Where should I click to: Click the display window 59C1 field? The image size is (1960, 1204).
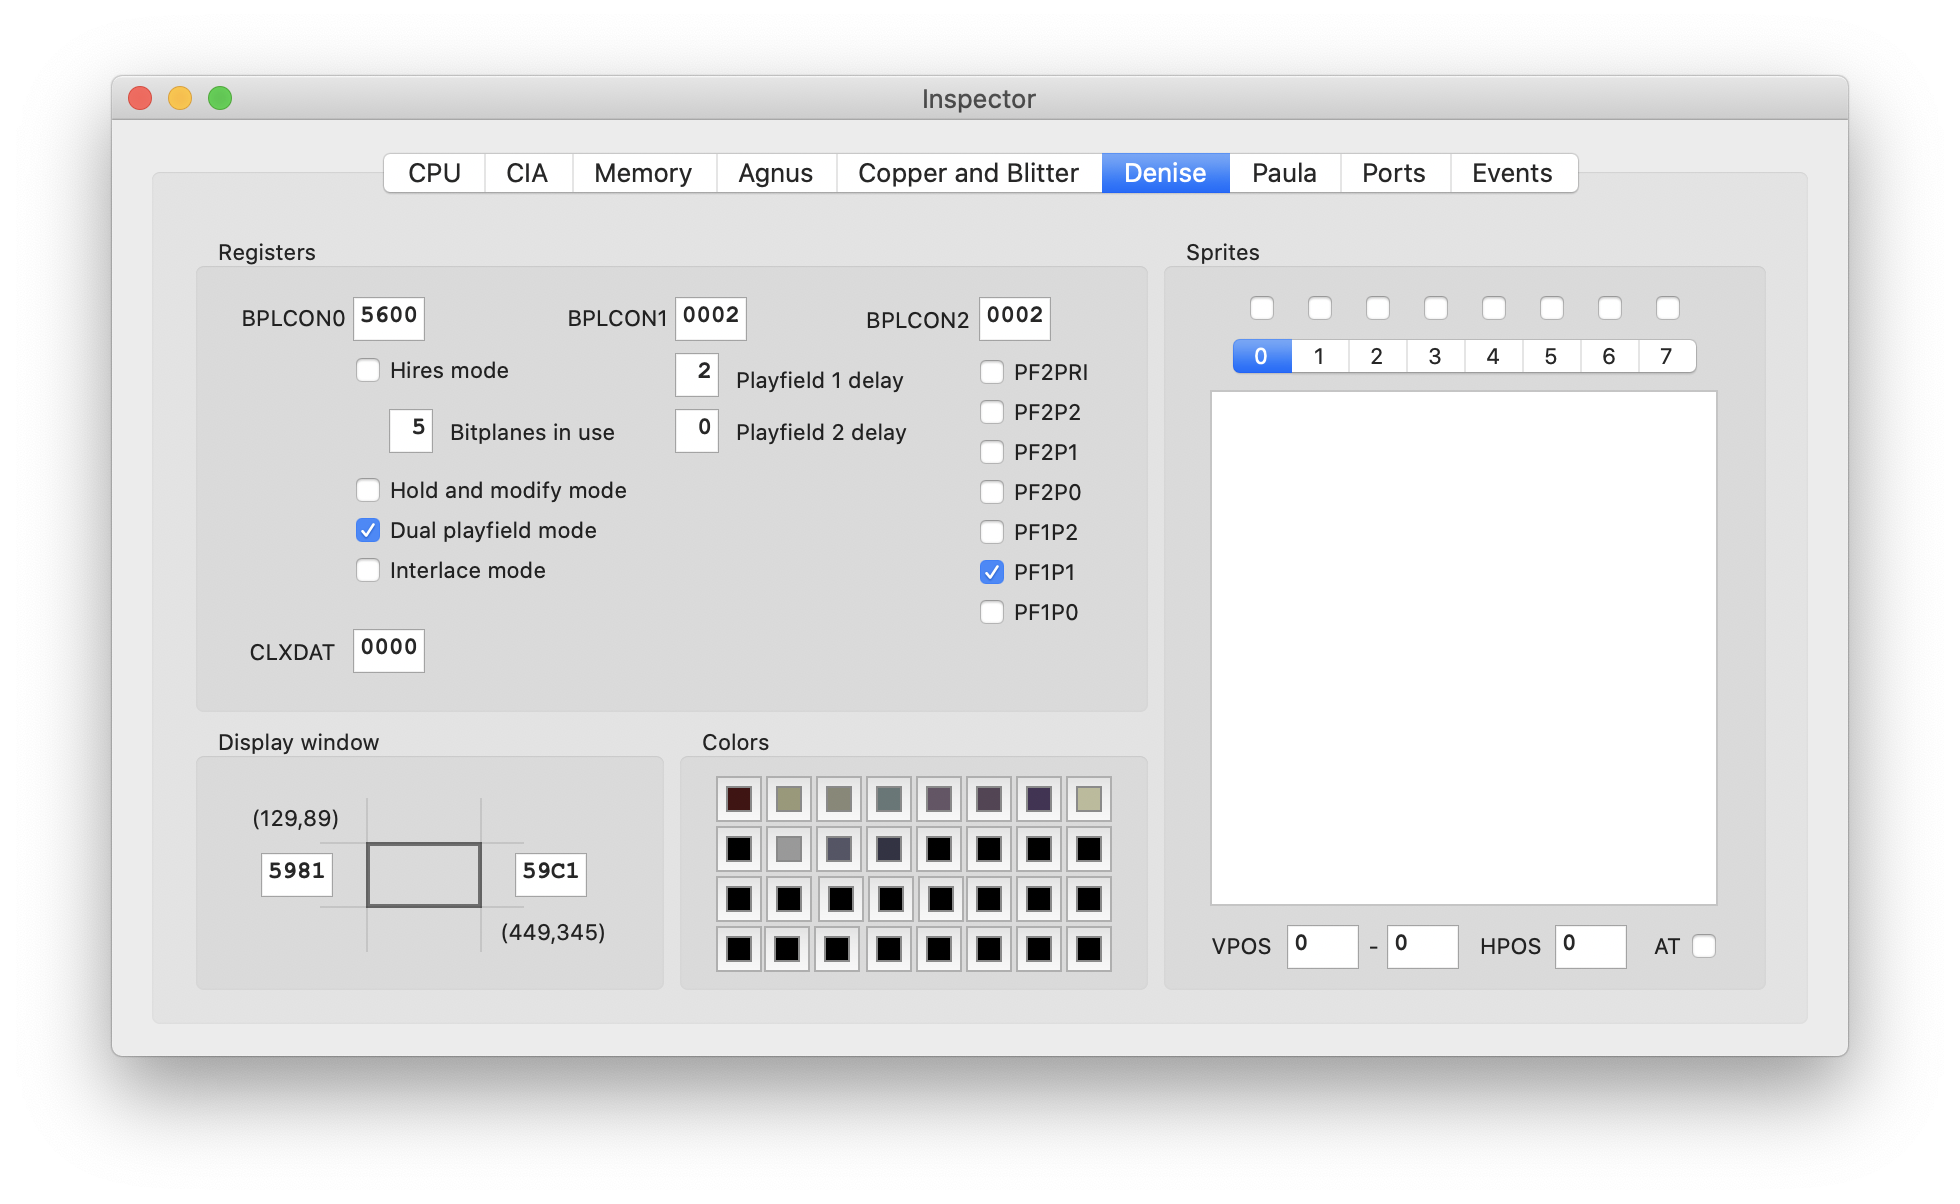(x=551, y=874)
